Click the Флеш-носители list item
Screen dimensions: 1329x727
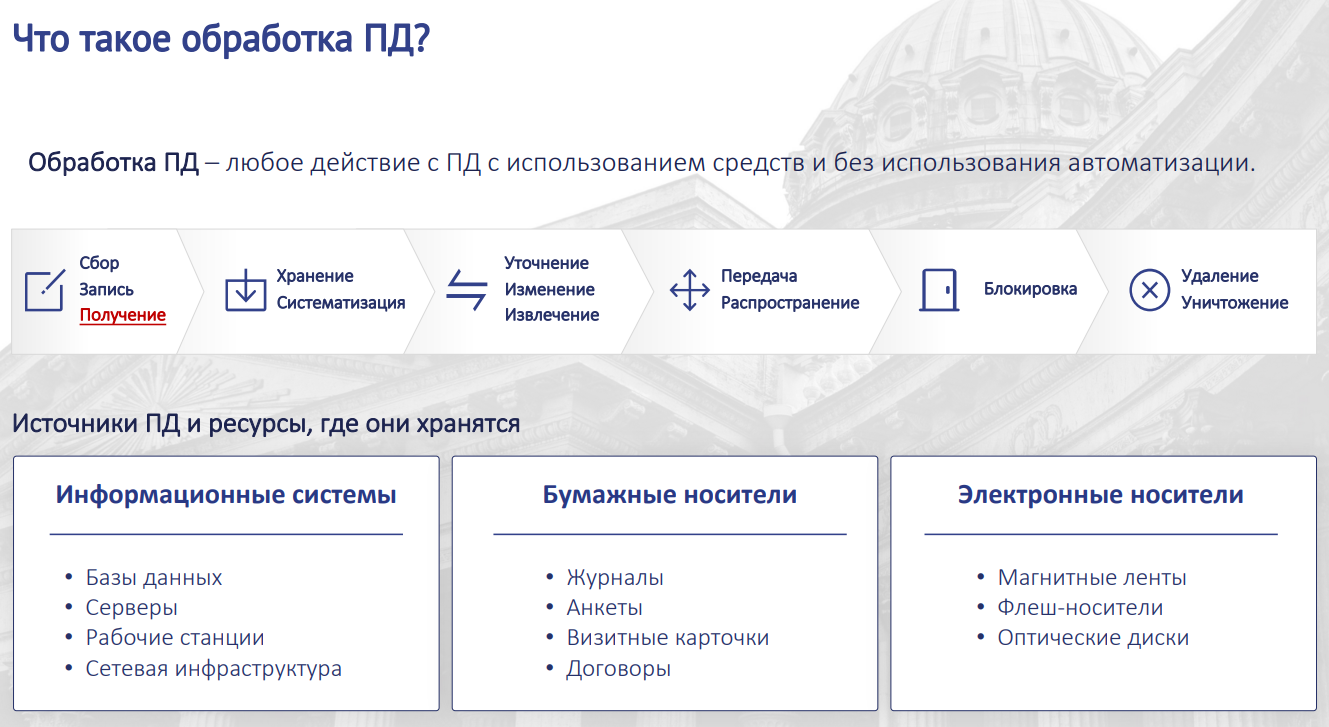coord(1080,608)
